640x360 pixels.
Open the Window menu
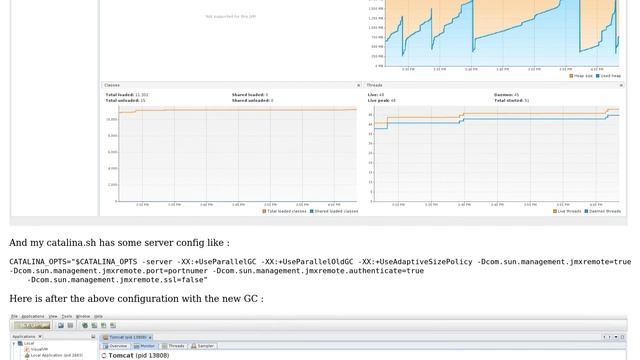tap(83, 316)
